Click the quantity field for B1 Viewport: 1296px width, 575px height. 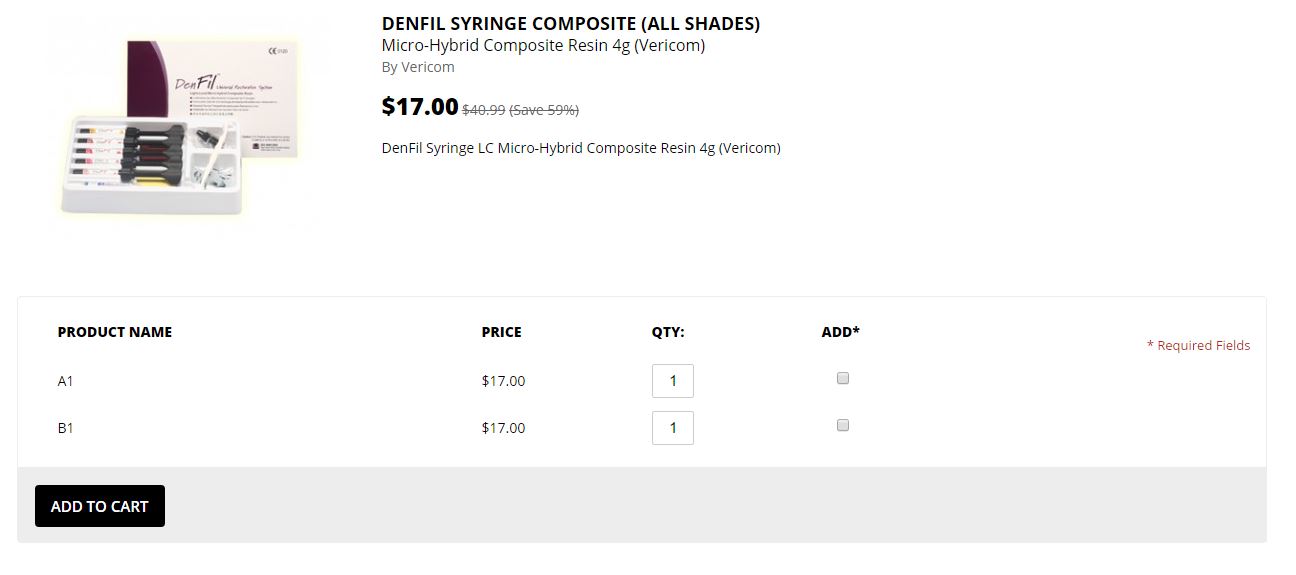pos(673,428)
